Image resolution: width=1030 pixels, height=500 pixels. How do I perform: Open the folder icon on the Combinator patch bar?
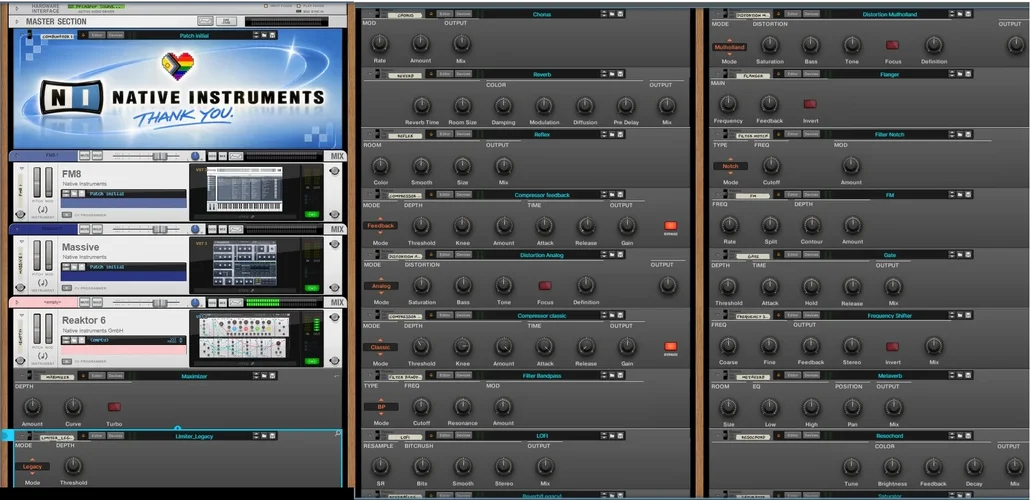click(263, 35)
